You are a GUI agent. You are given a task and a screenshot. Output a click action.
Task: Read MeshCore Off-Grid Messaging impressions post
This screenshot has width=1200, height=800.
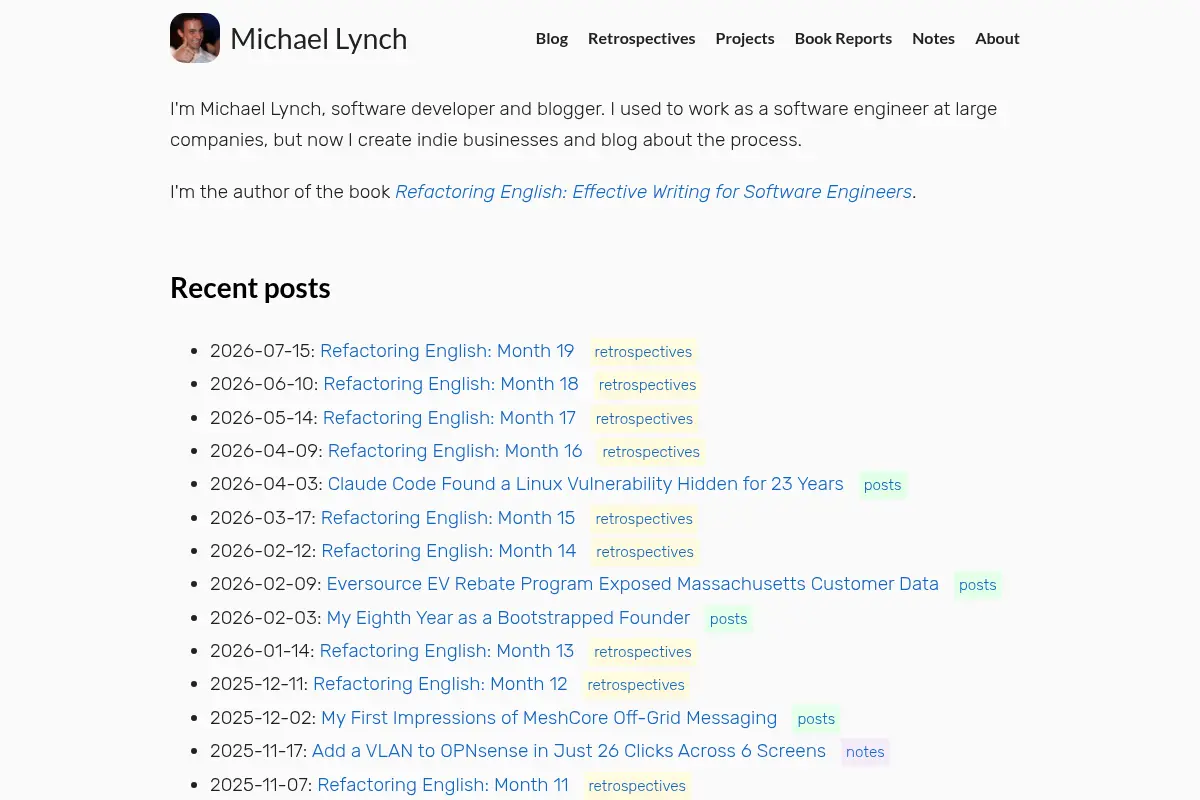pyautogui.click(x=549, y=718)
